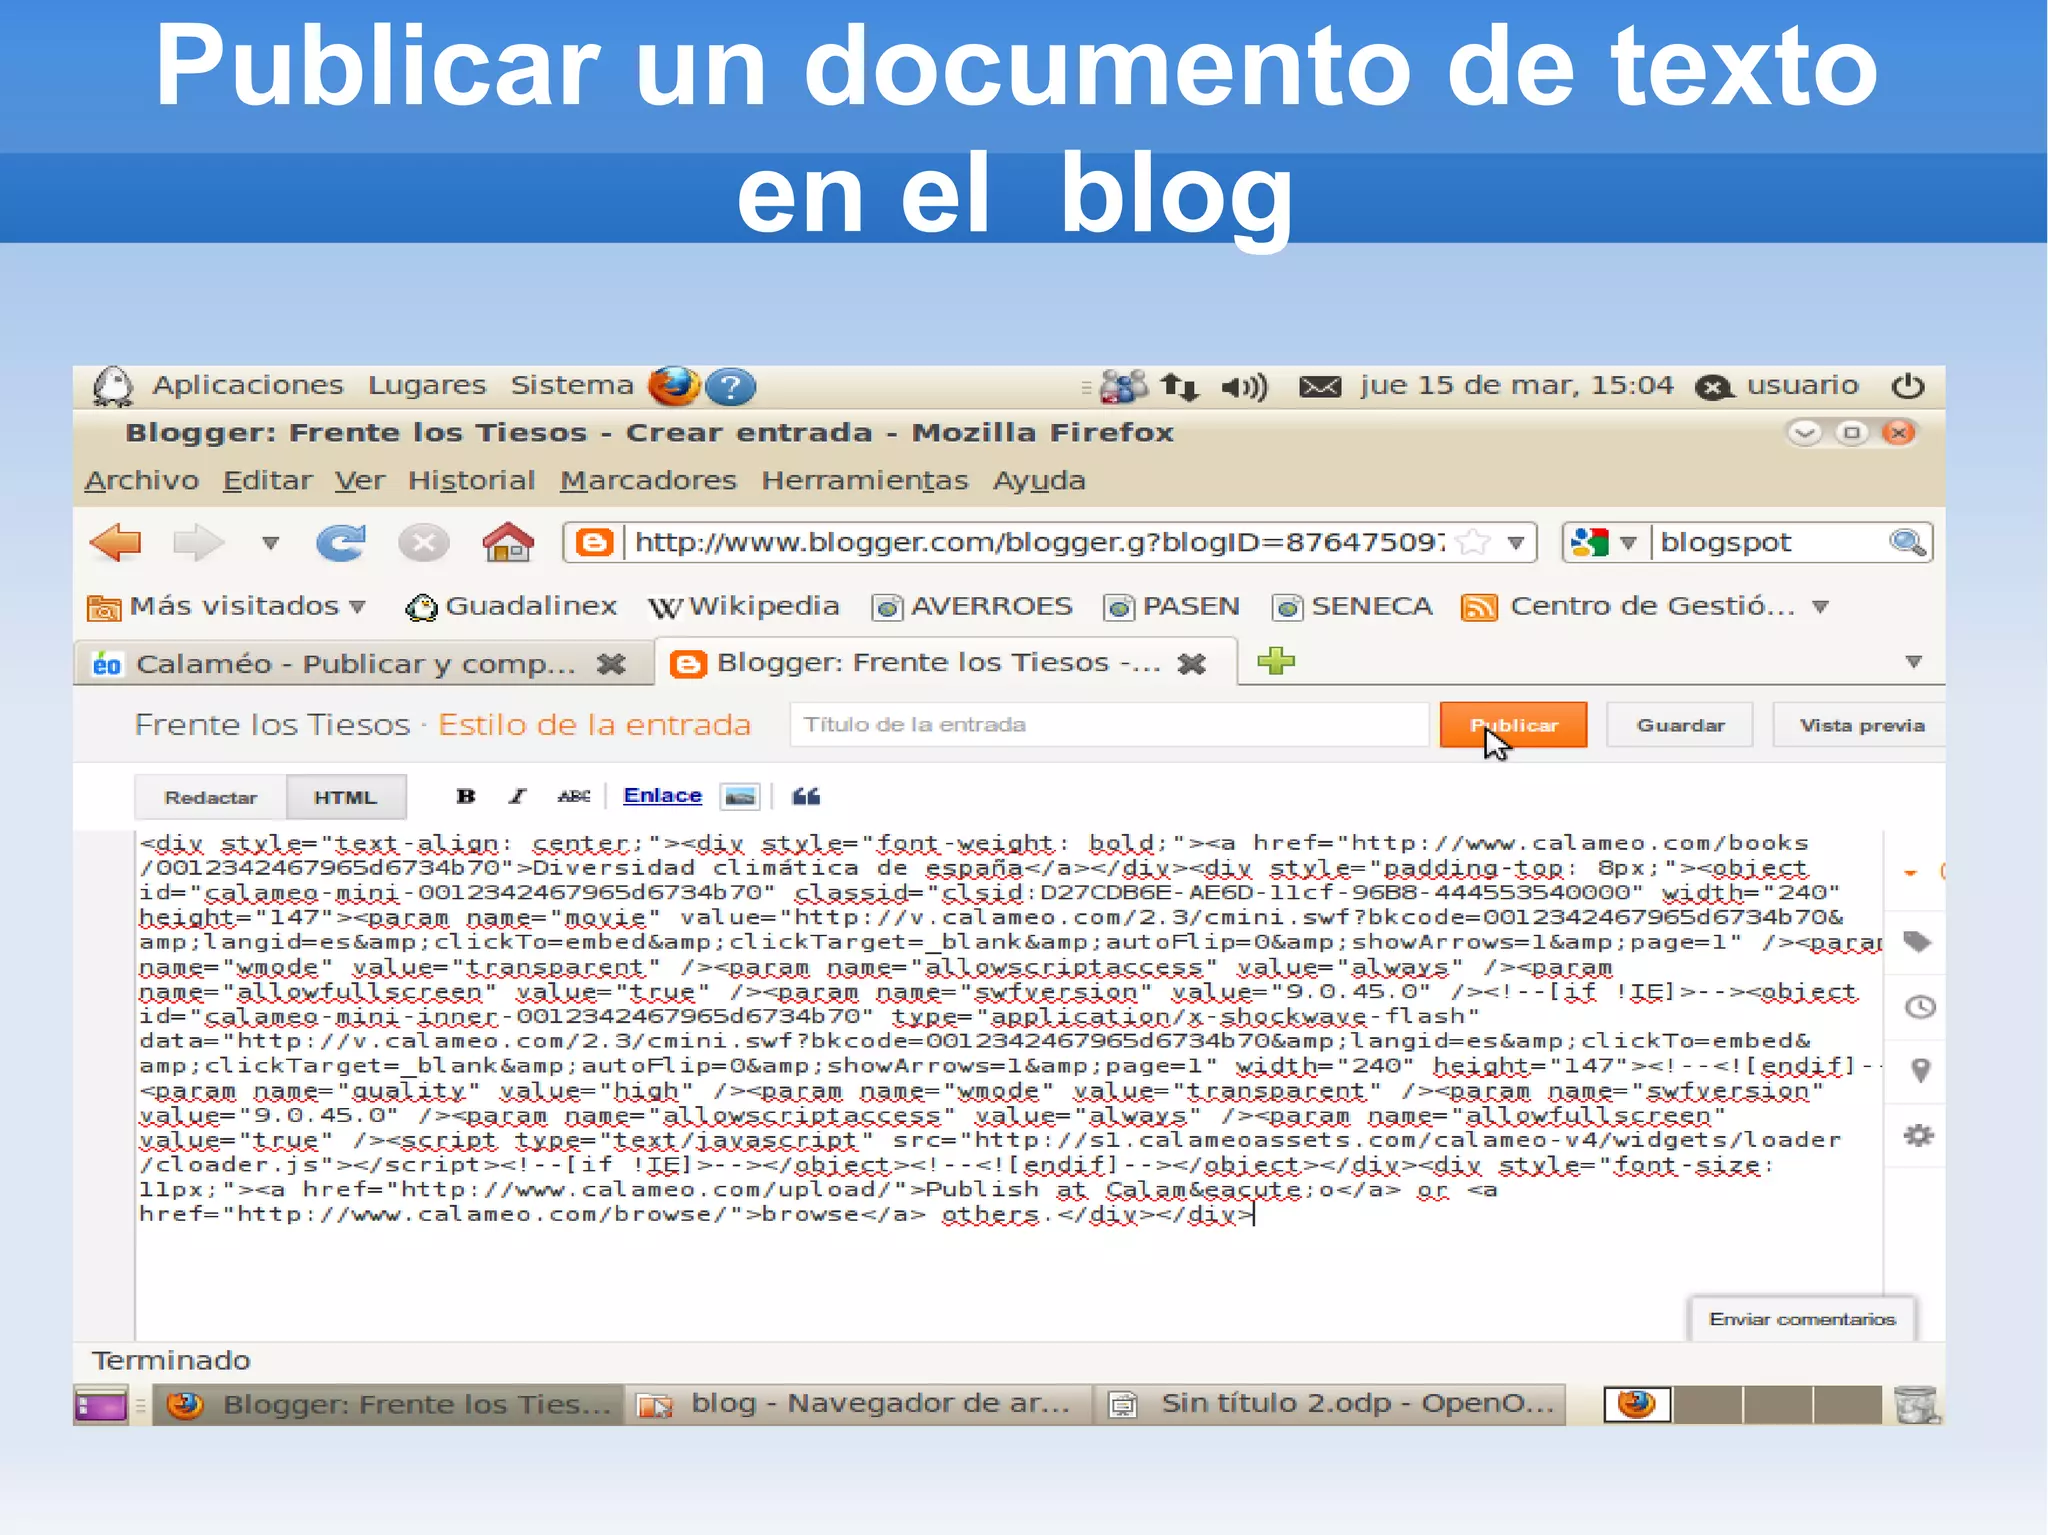Open Sistema in the top panel
This screenshot has height=1535, width=2048.
(572, 385)
